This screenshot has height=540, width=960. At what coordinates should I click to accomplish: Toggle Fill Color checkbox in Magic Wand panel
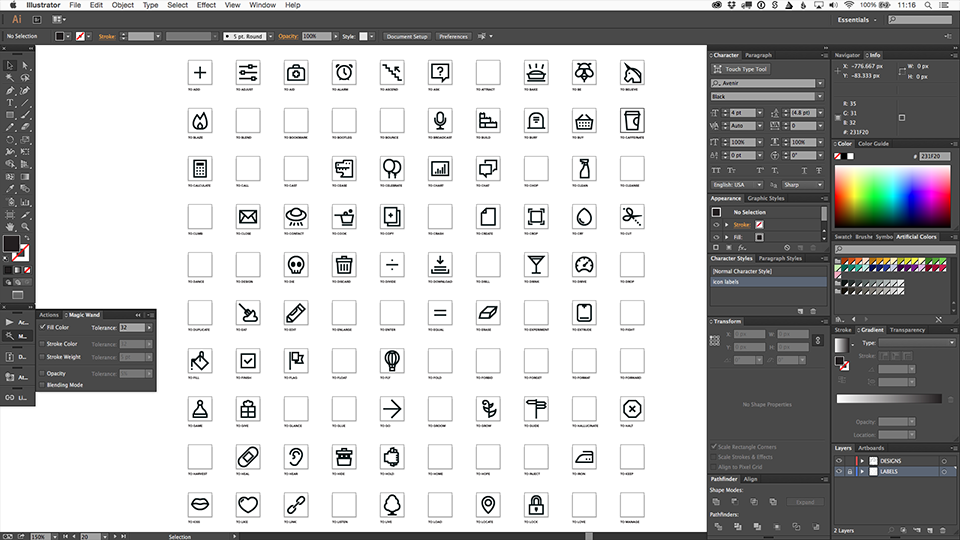42,328
